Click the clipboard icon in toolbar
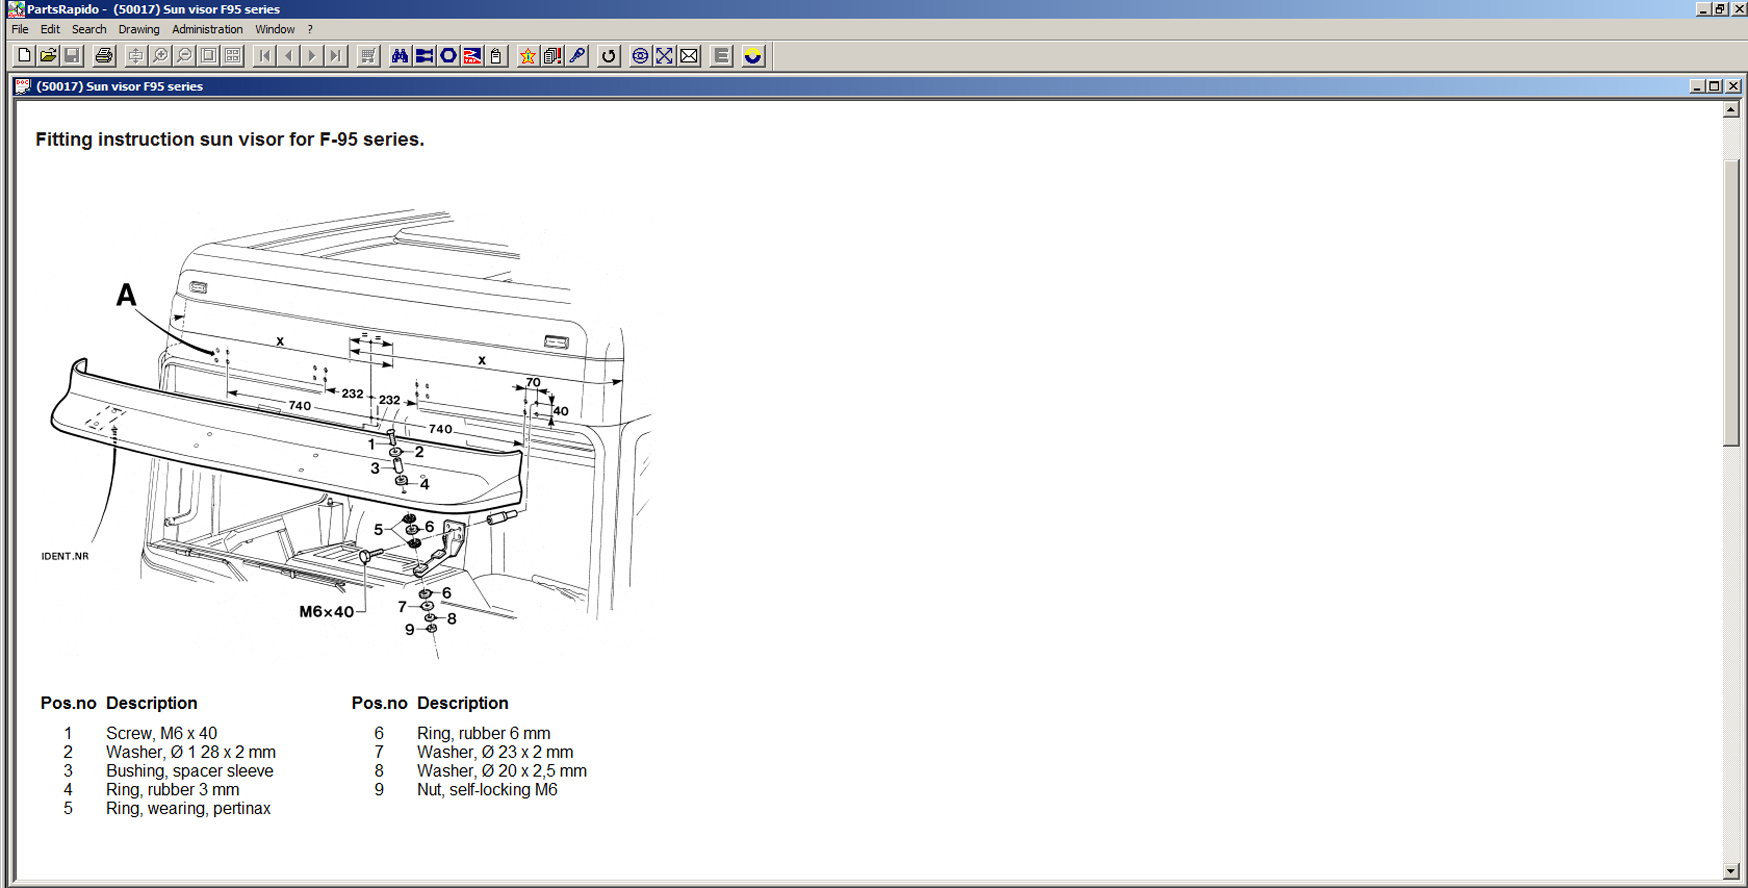1748x888 pixels. coord(496,56)
